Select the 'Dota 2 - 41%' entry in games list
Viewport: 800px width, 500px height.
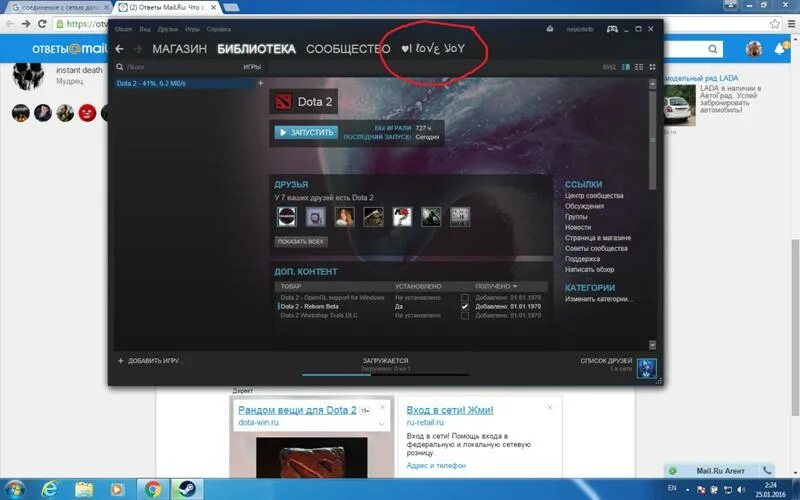[x=185, y=83]
